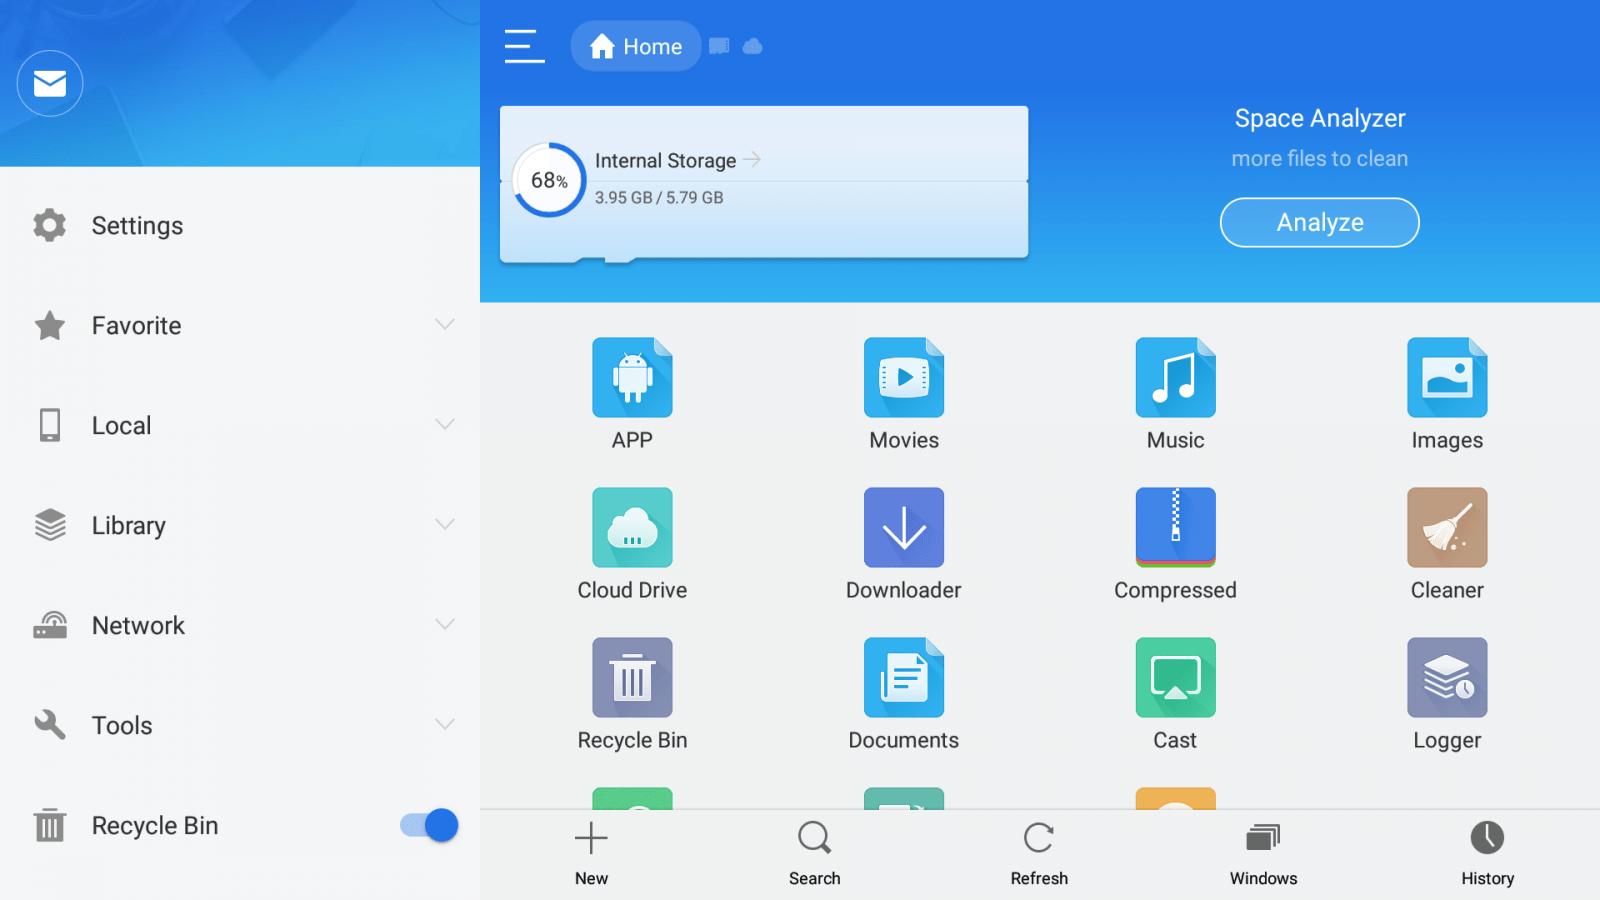Viewport: 1600px width, 900px height.
Task: Open Internal Storage card
Action: [x=764, y=184]
